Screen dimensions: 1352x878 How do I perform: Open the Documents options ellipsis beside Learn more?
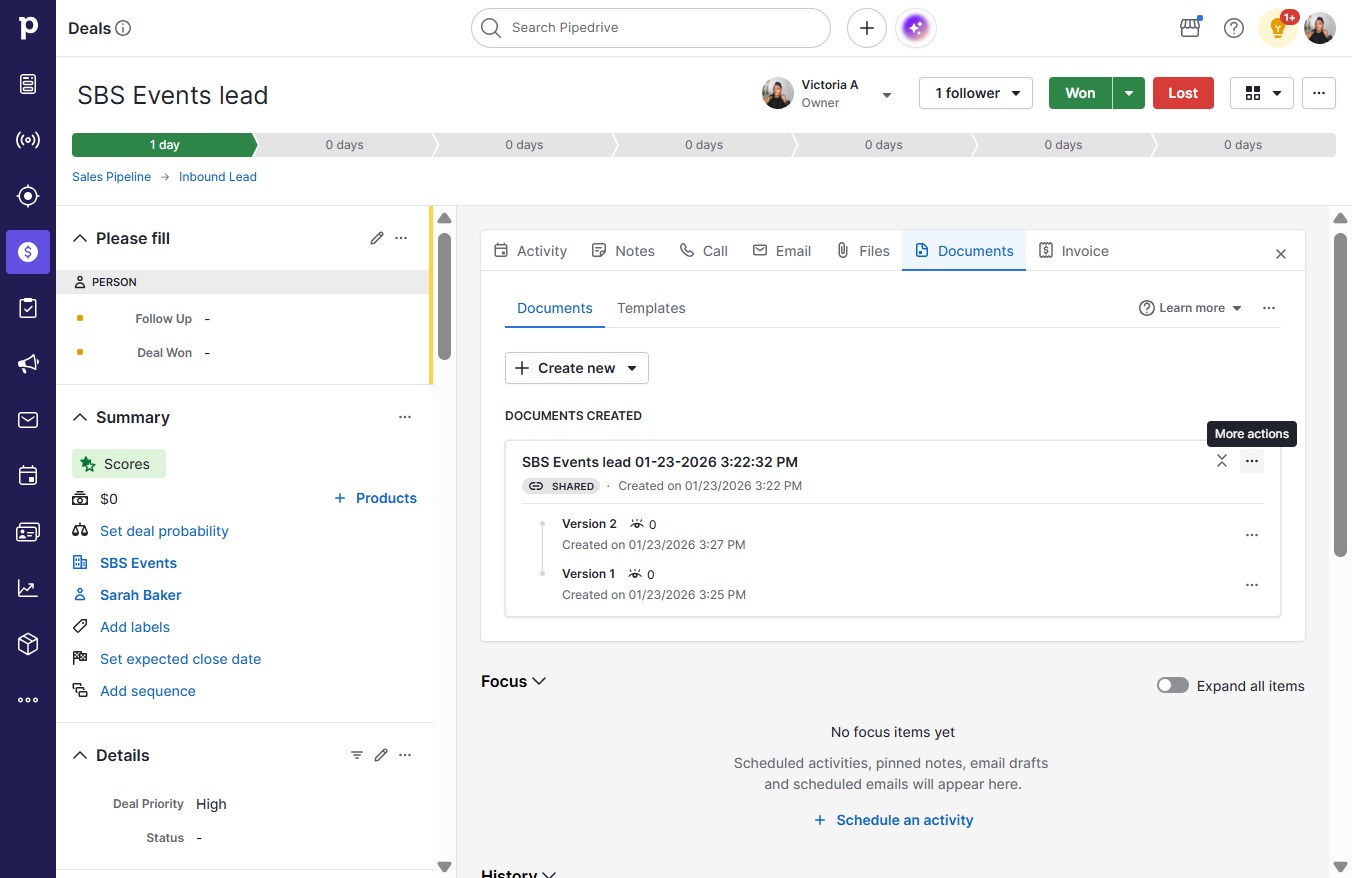(1269, 308)
